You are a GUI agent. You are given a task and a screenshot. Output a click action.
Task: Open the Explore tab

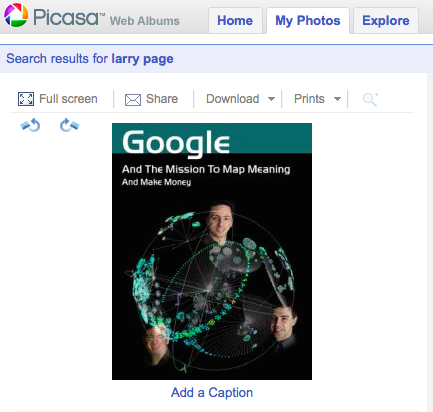[386, 21]
